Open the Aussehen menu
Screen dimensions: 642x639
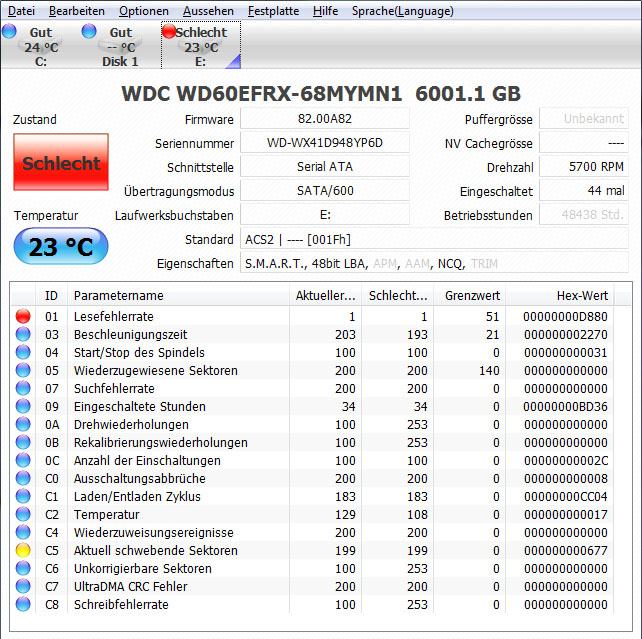click(x=208, y=11)
